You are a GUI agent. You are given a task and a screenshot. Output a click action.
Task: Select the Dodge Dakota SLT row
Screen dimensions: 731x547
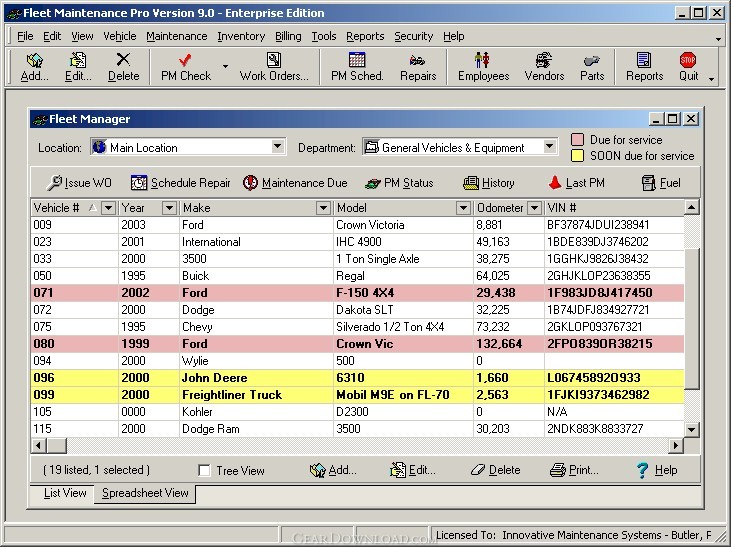click(x=358, y=310)
